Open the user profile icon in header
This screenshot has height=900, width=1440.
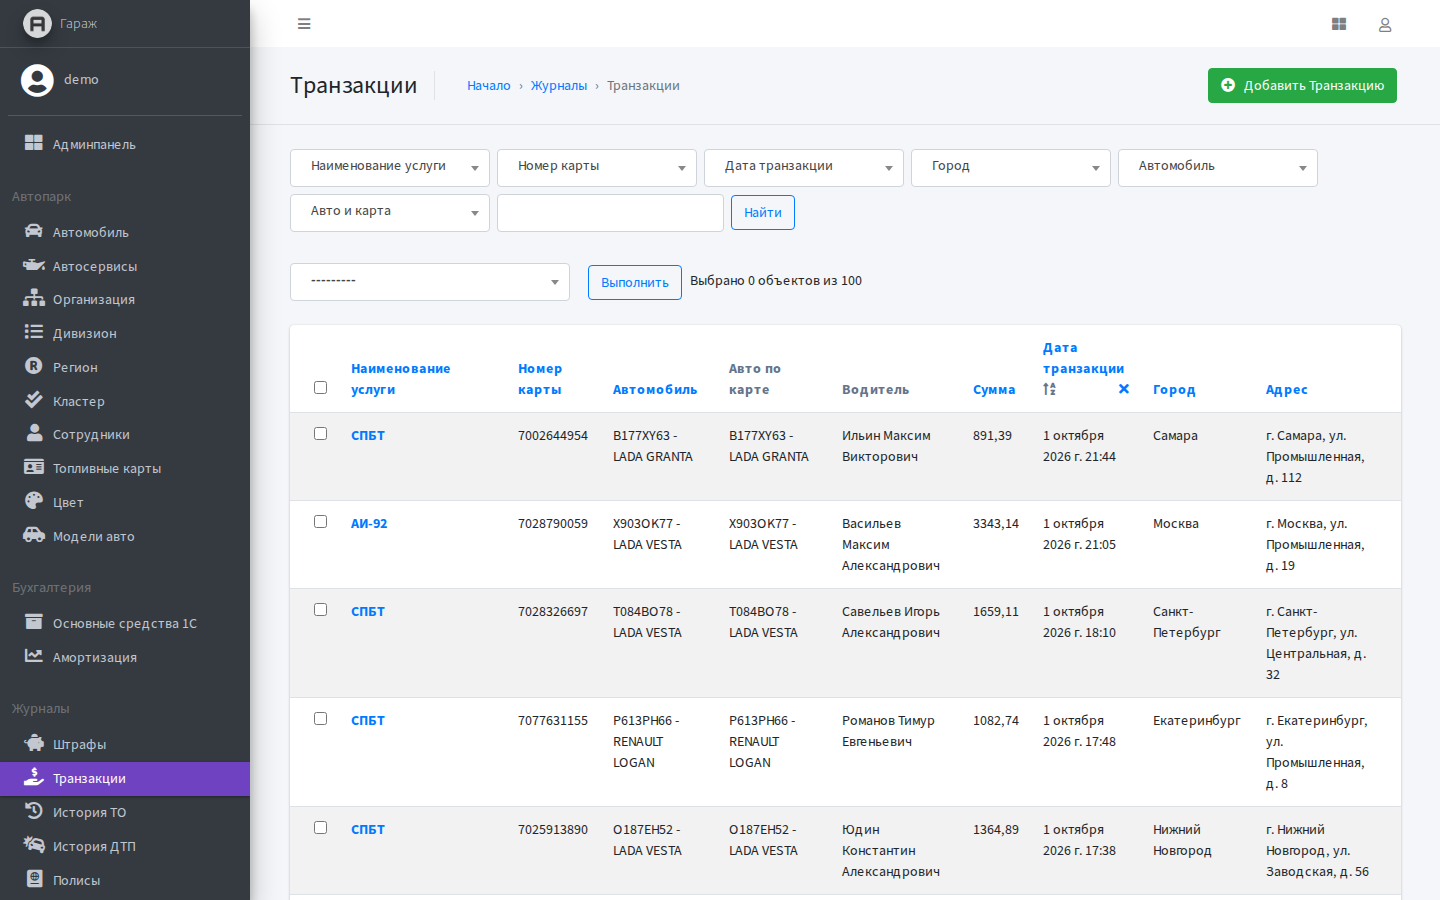[x=1385, y=24]
